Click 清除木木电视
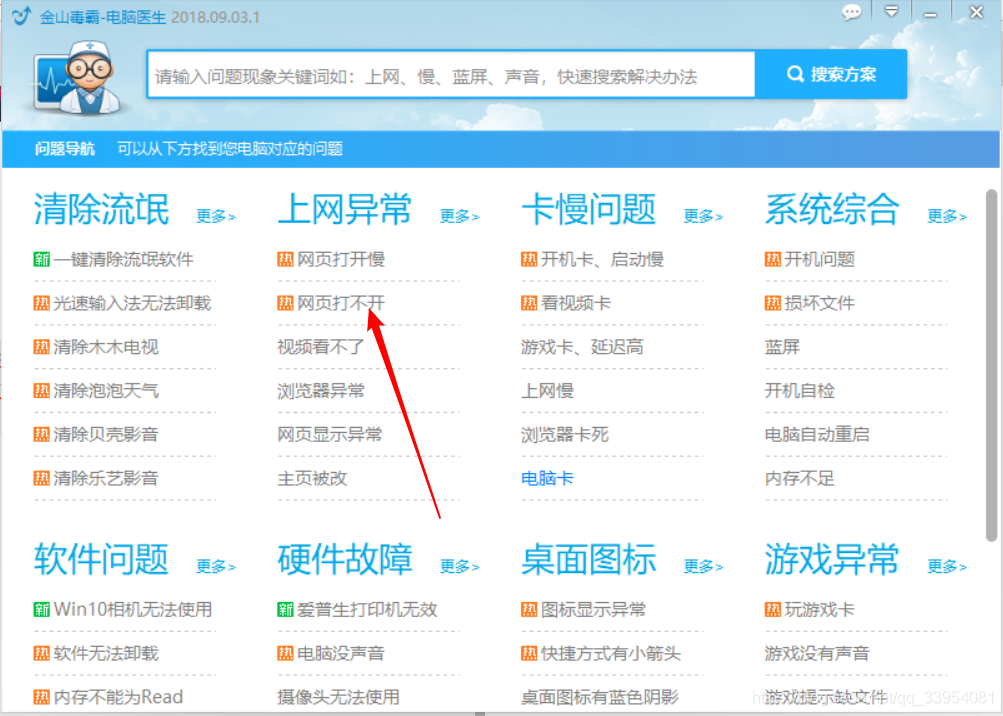This screenshot has width=1003, height=716. click(x=106, y=347)
